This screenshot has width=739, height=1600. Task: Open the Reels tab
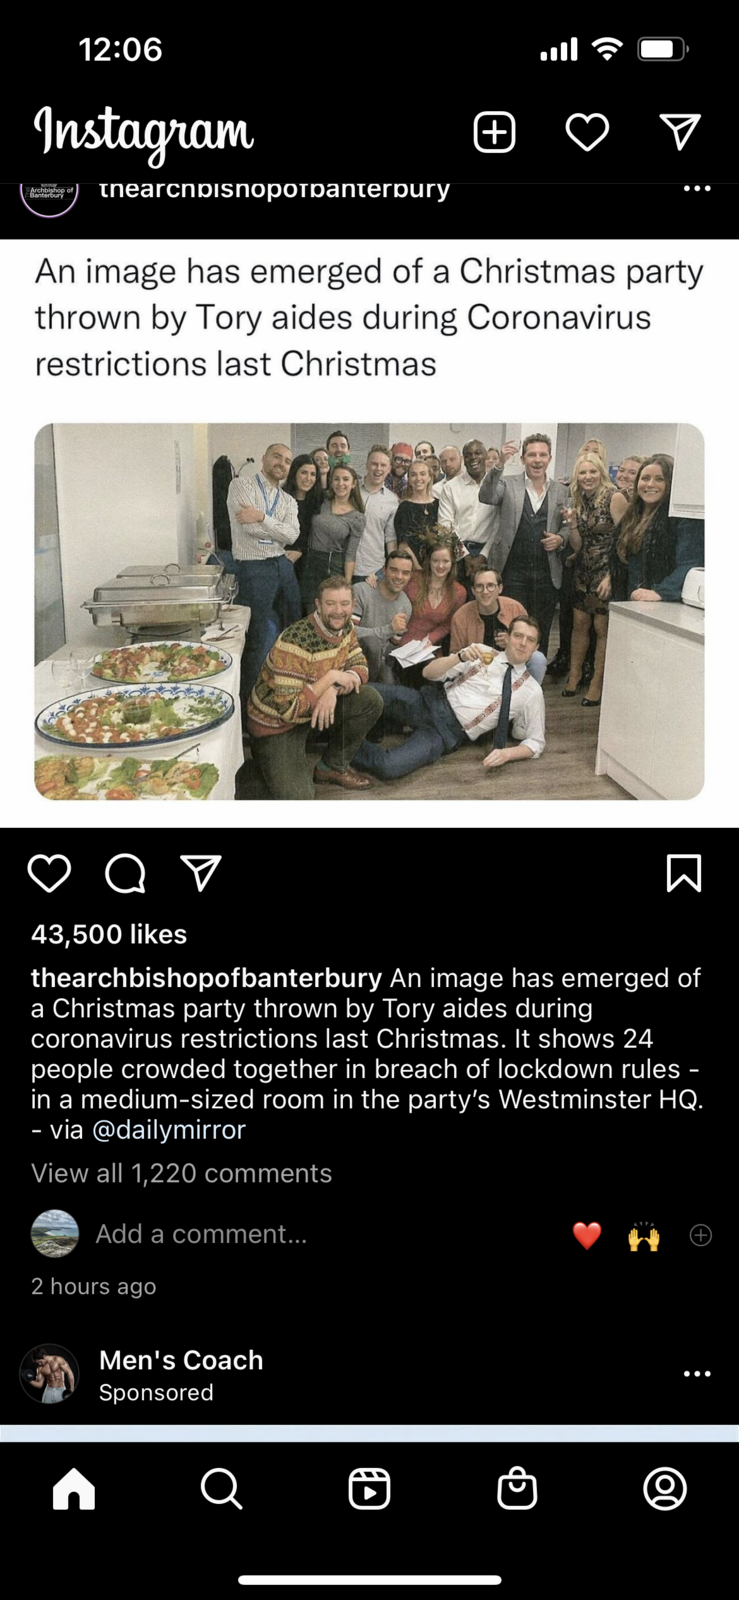tap(369, 1489)
